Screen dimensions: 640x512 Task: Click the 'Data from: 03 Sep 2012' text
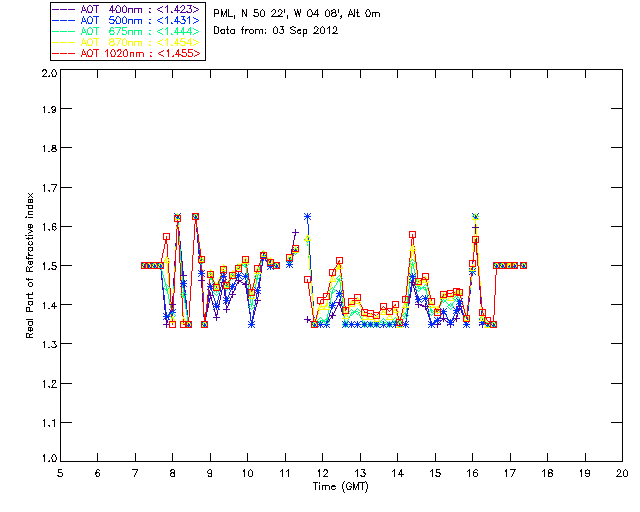[x=276, y=31]
